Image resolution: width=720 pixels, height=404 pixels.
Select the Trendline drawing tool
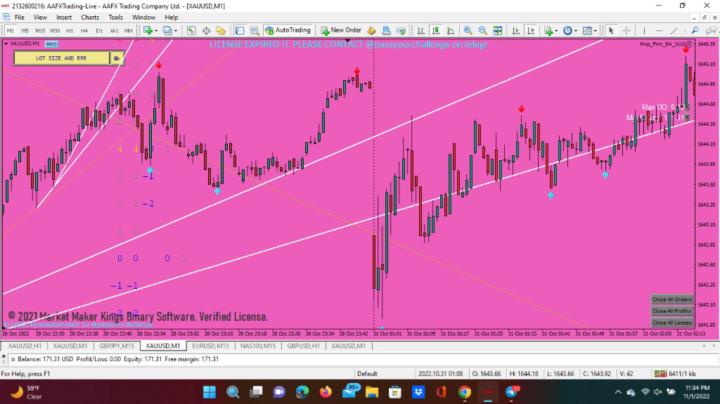[674, 31]
